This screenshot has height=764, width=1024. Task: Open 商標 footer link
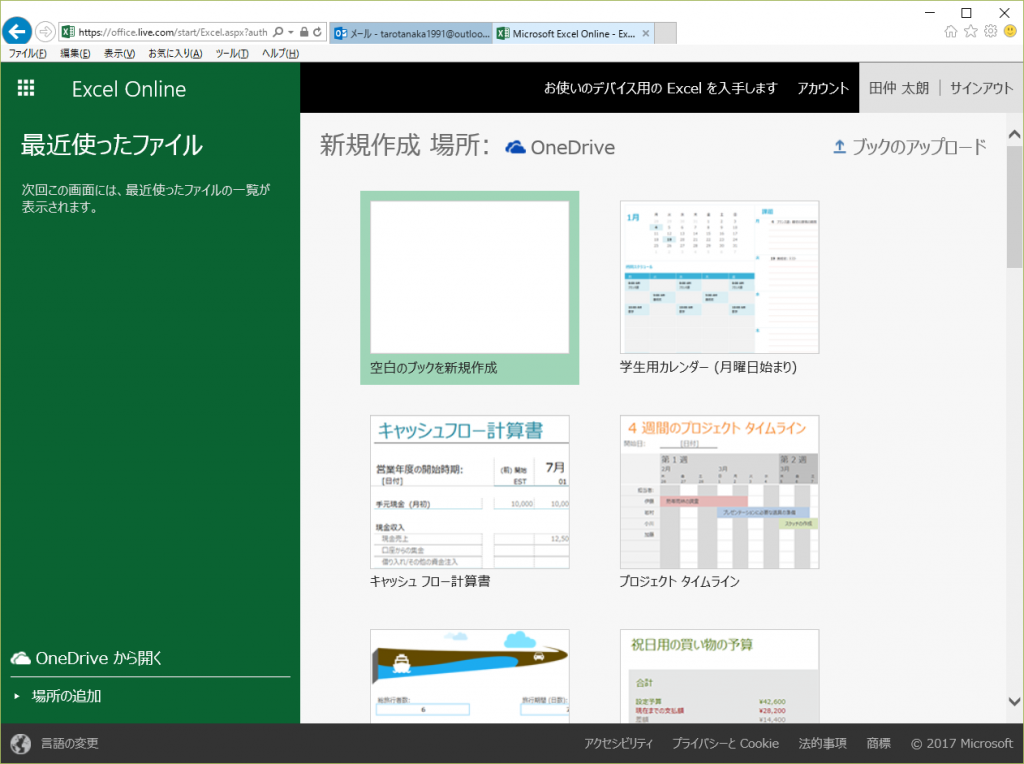pyautogui.click(x=878, y=743)
